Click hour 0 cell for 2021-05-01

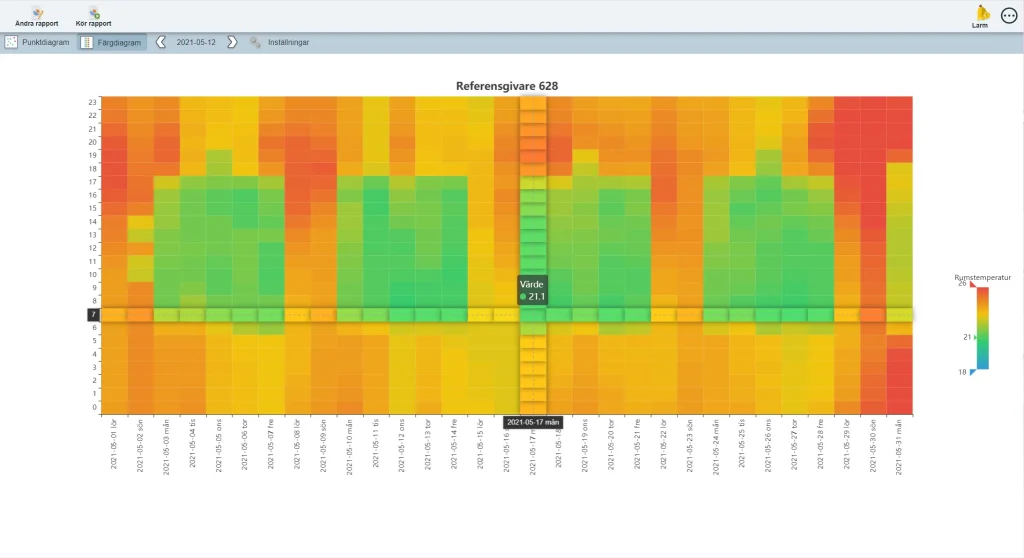click(114, 407)
